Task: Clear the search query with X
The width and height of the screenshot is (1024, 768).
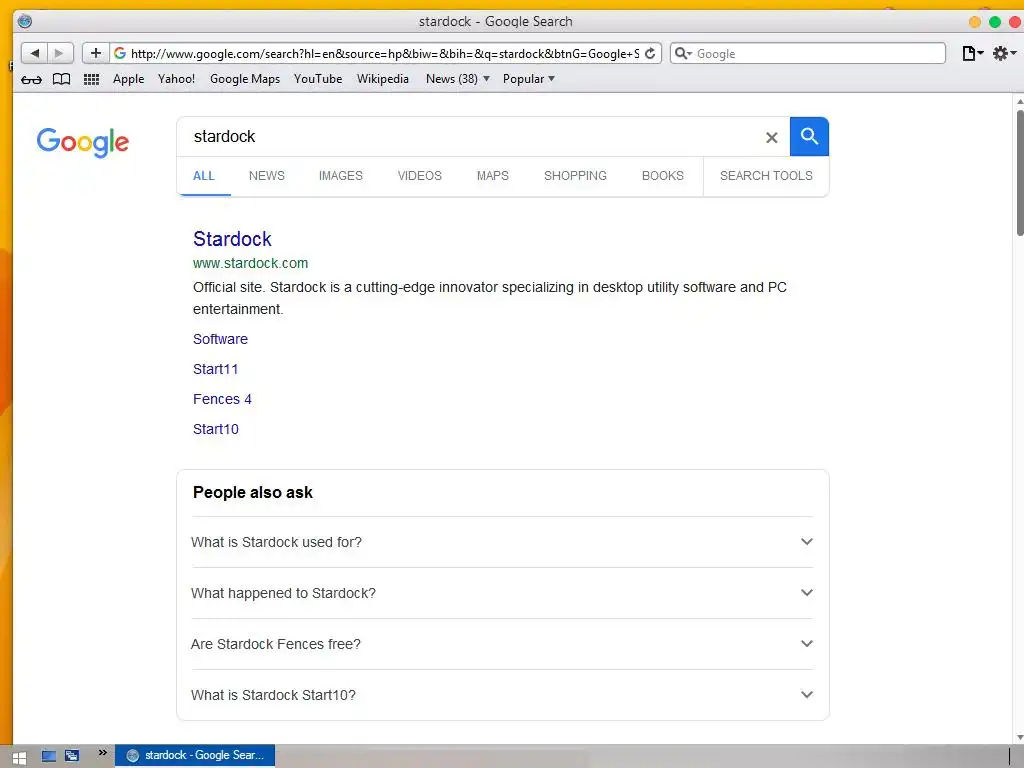Action: click(x=772, y=137)
